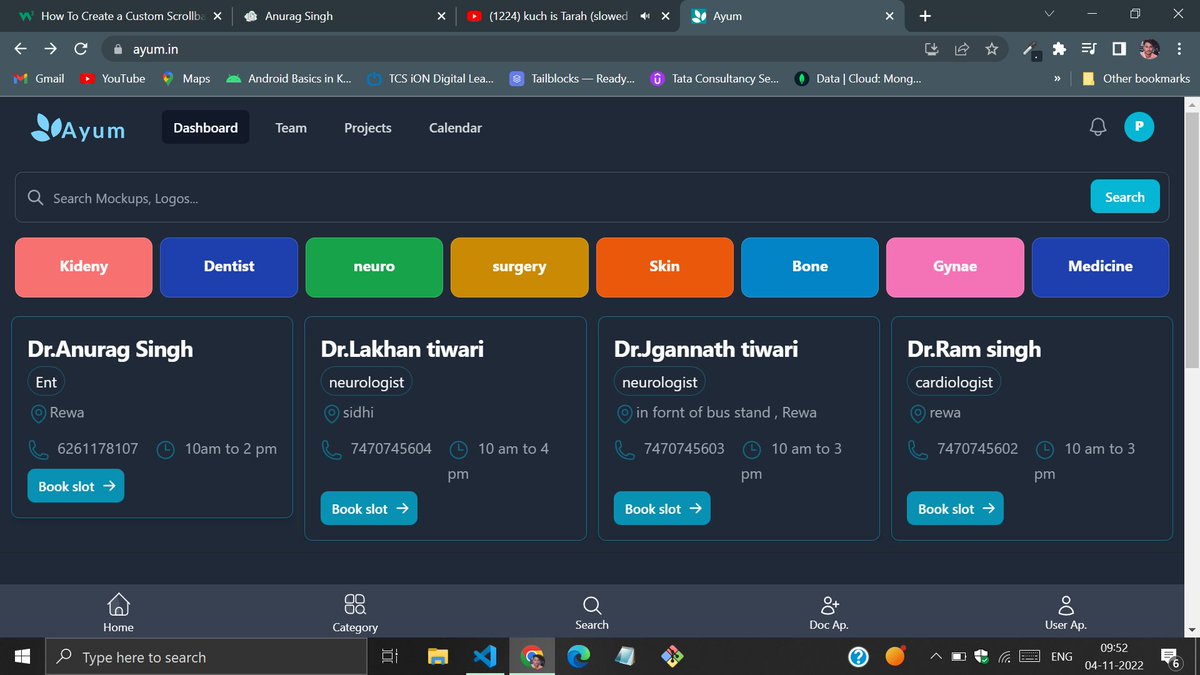Reload the ayum.in page
1200x675 pixels.
(x=81, y=48)
